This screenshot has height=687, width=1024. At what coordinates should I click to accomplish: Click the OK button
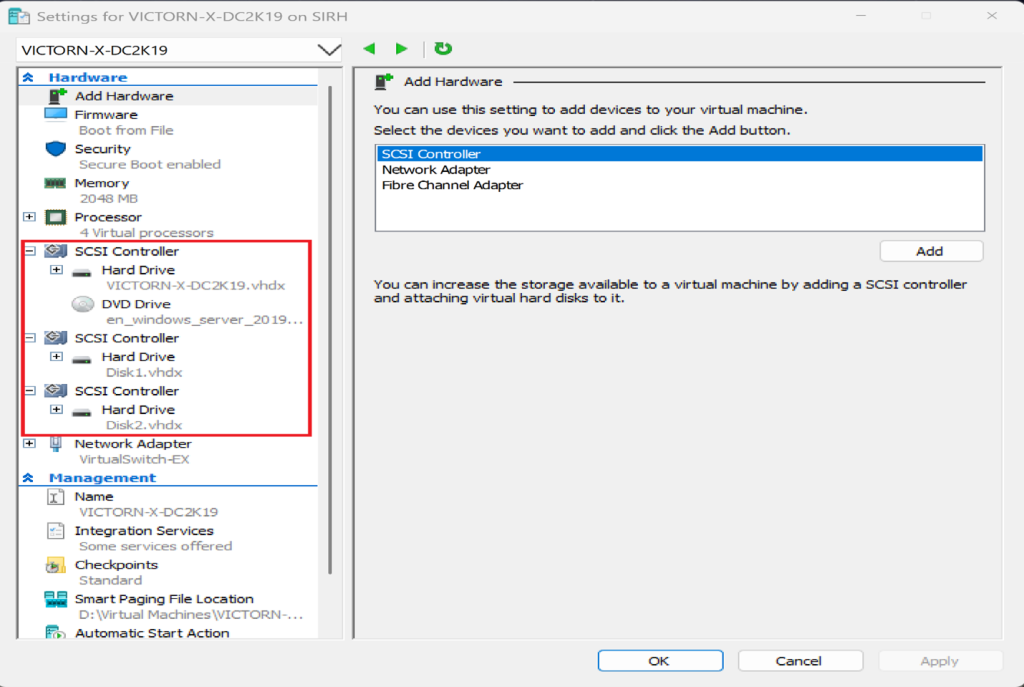[659, 661]
